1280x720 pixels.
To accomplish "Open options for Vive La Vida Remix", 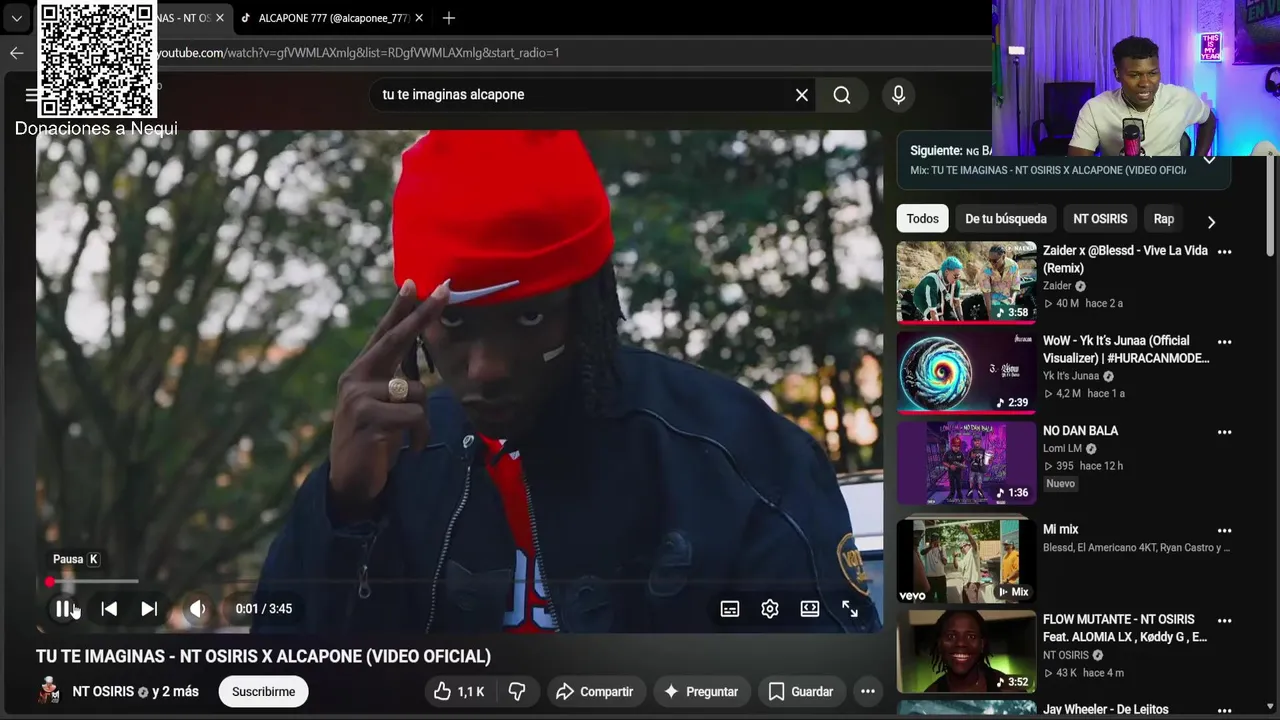I will coord(1224,252).
